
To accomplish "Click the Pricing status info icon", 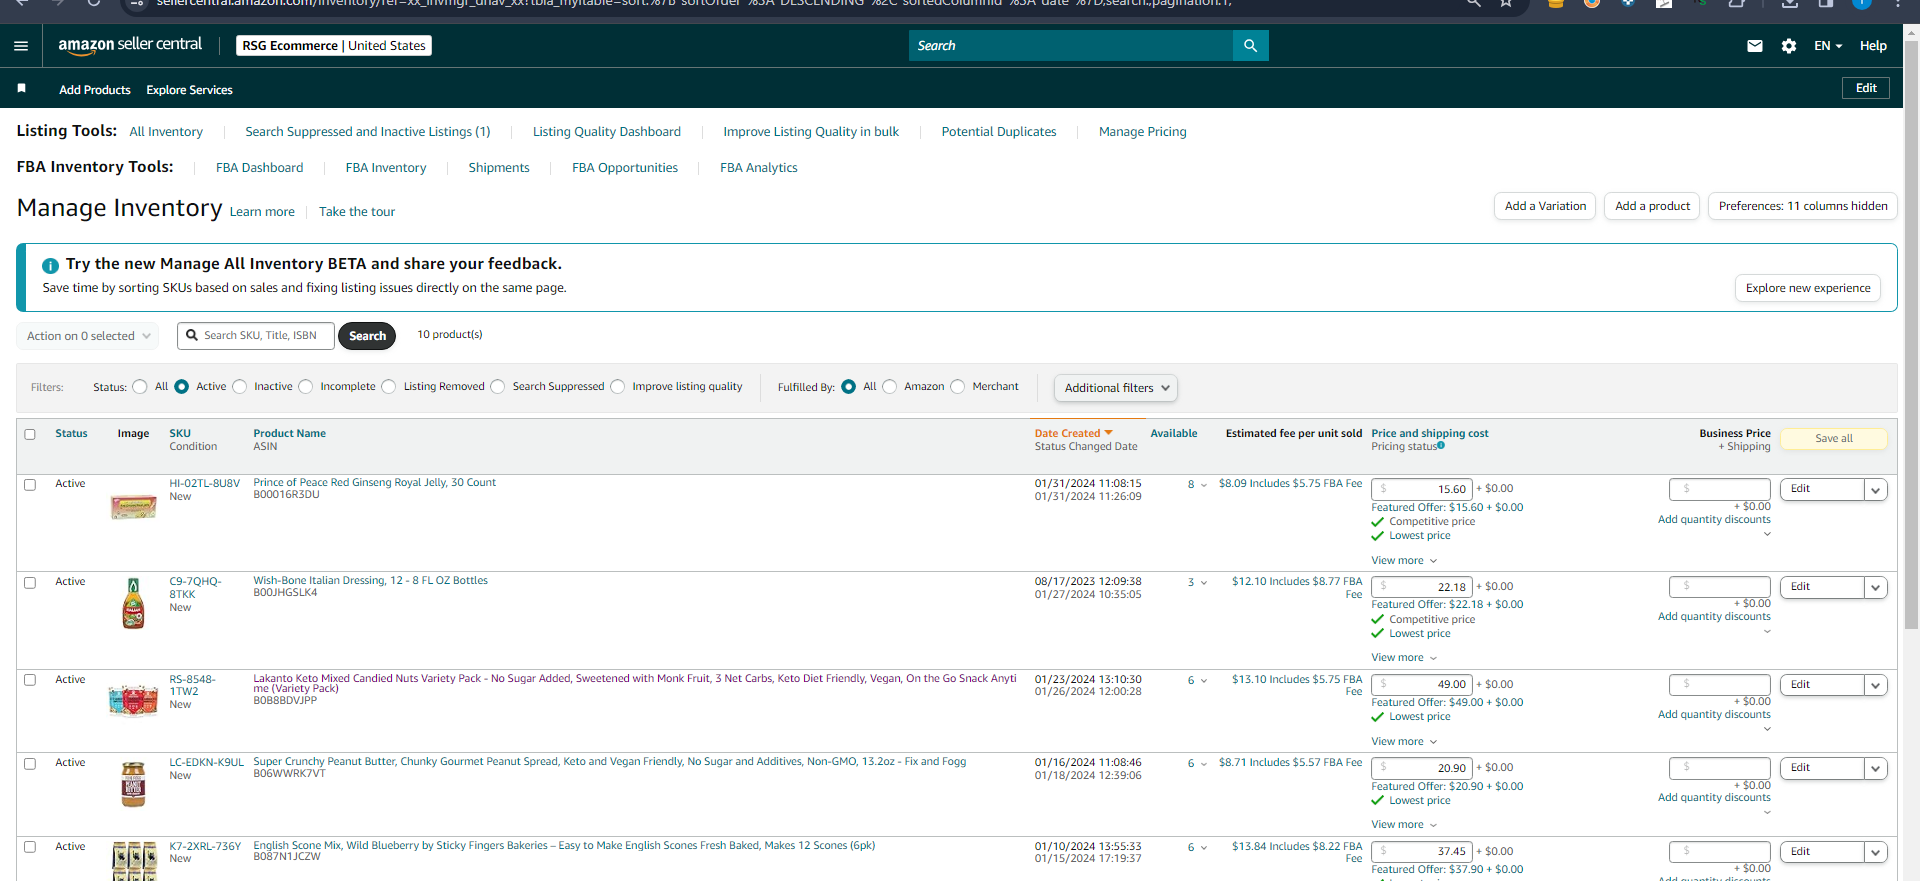I will pyautogui.click(x=1441, y=446).
